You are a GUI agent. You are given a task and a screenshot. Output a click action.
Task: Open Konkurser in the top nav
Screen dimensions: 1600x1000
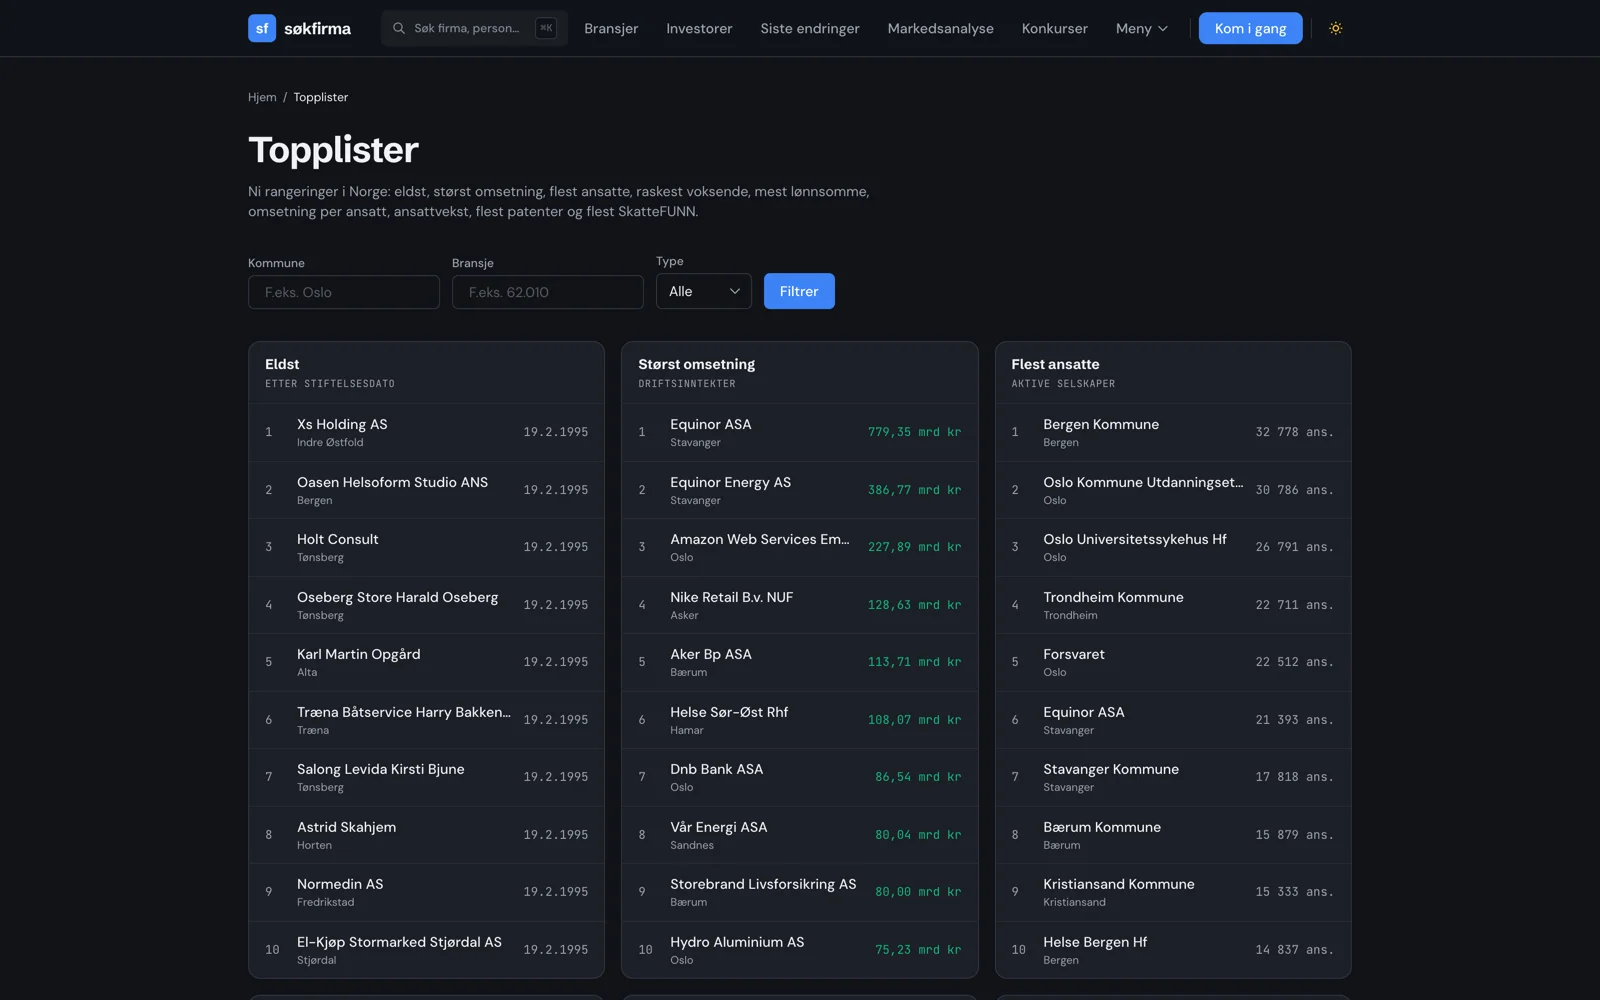(x=1054, y=28)
